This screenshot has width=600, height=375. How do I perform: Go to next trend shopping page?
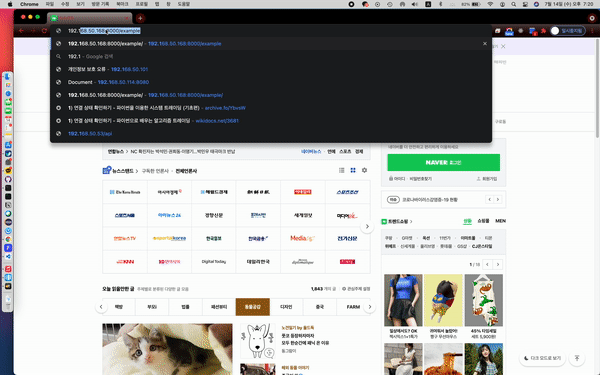(x=498, y=264)
